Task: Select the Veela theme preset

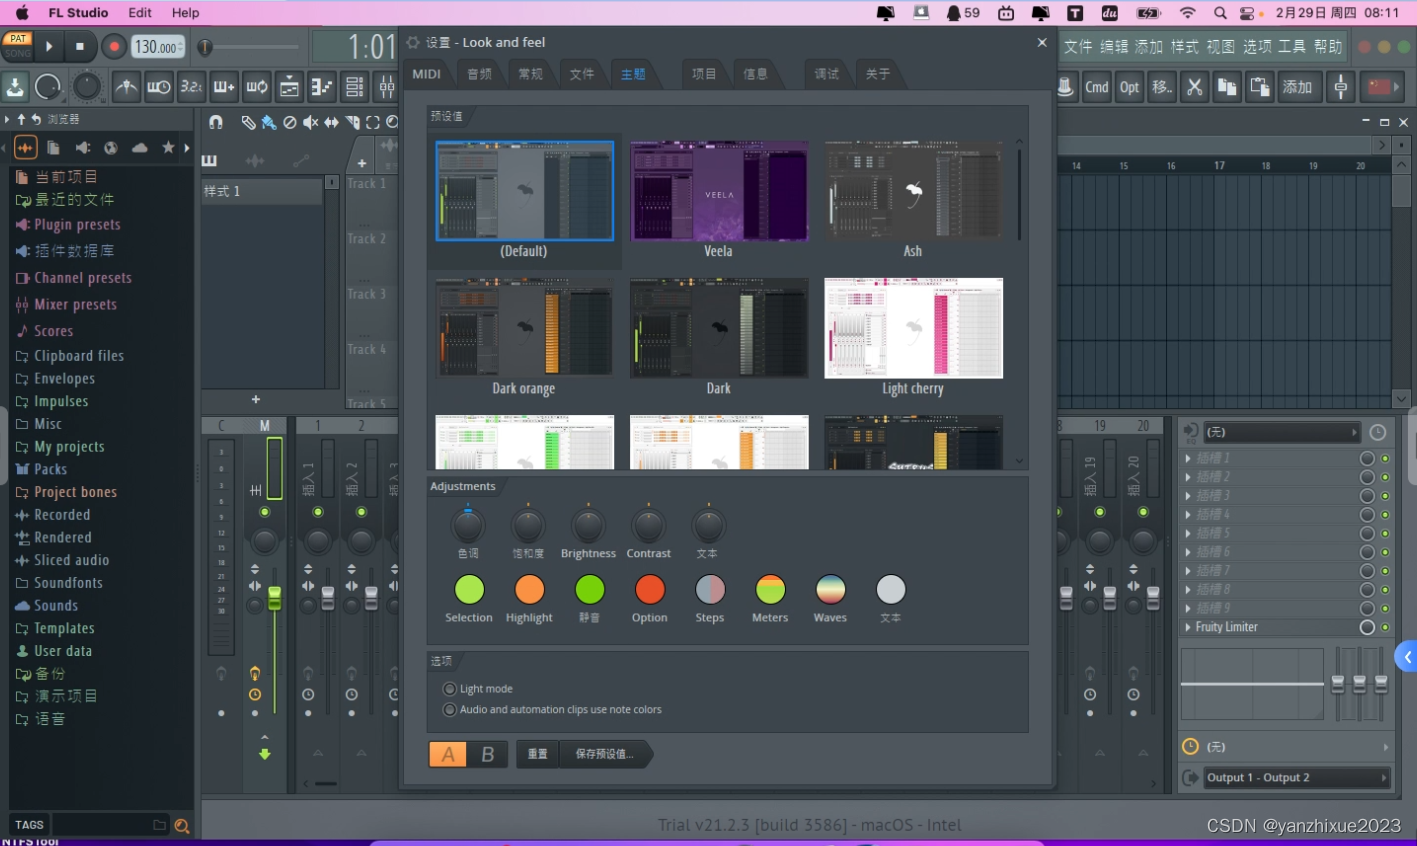Action: pos(719,200)
